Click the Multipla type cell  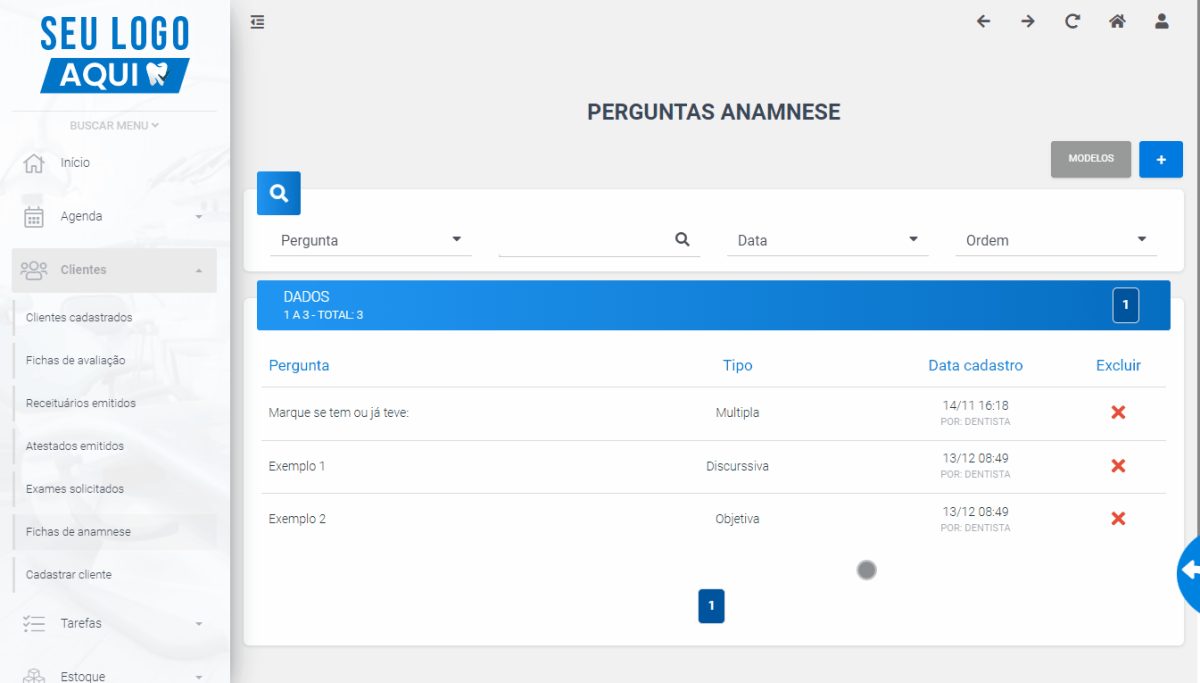click(x=737, y=412)
